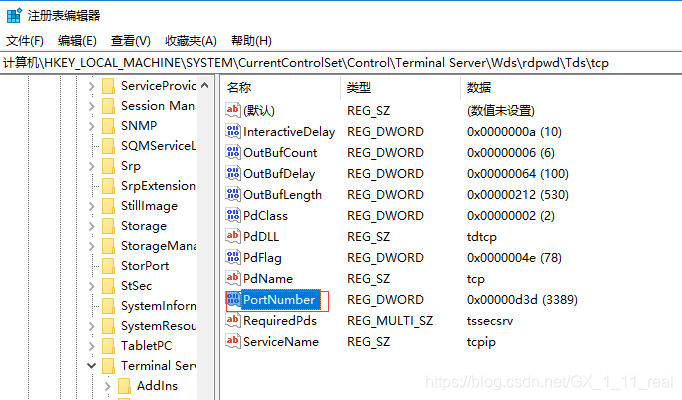The height and width of the screenshot is (400, 682).
Task: Expand the StillImage tree node
Action: [x=92, y=206]
